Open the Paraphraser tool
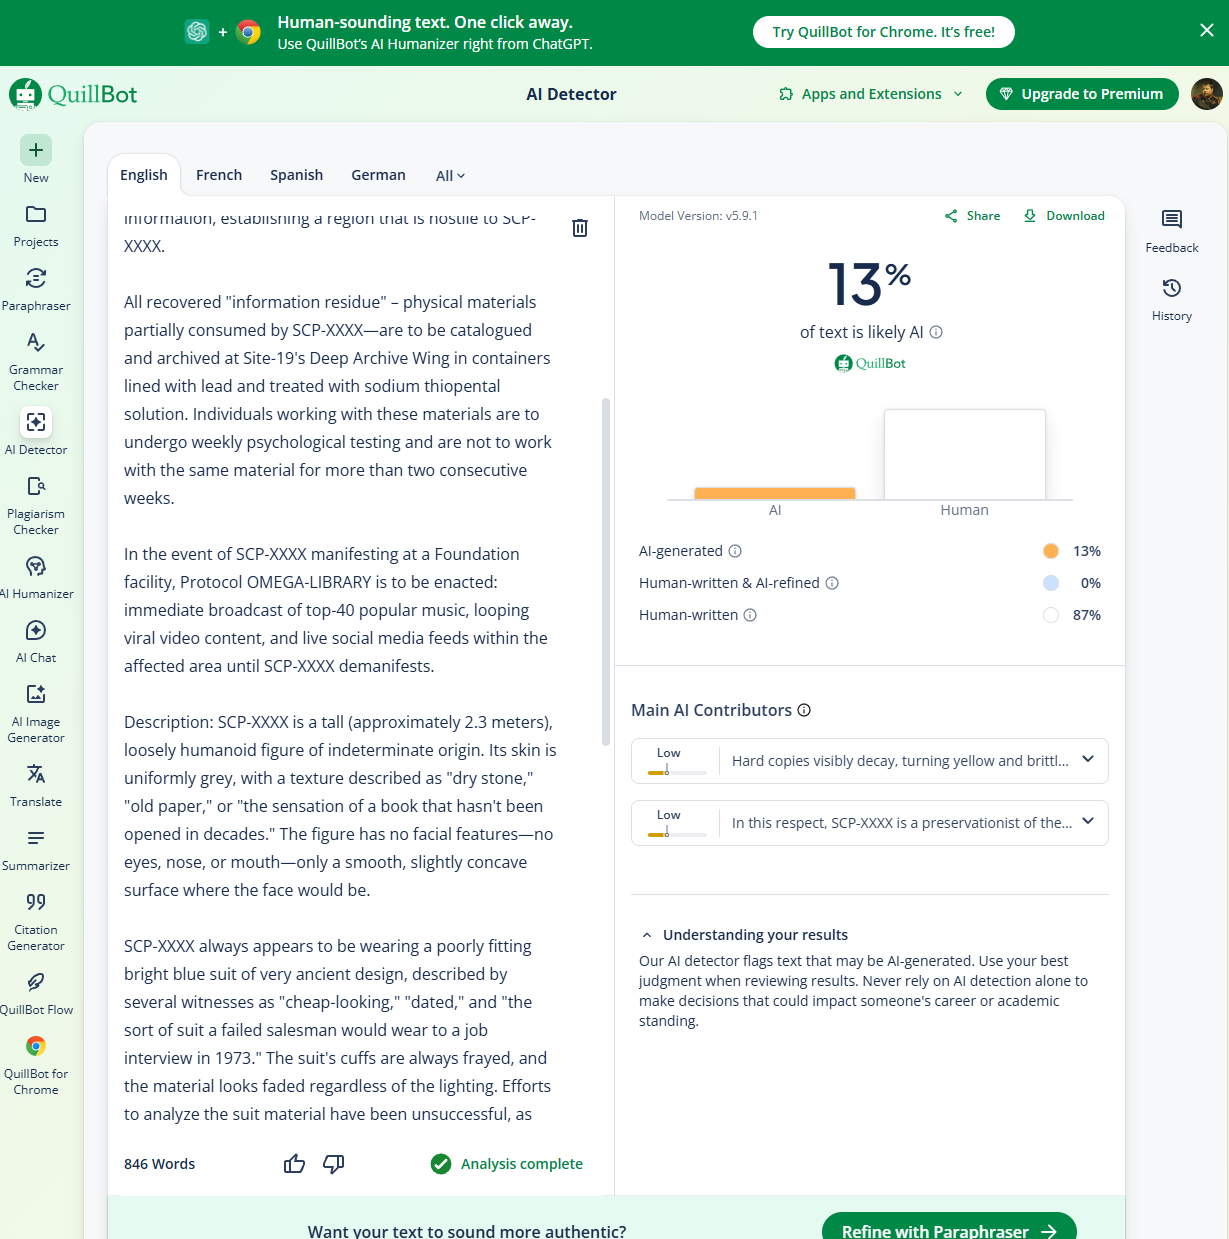Screen dimensions: 1229x1239 click(36, 288)
